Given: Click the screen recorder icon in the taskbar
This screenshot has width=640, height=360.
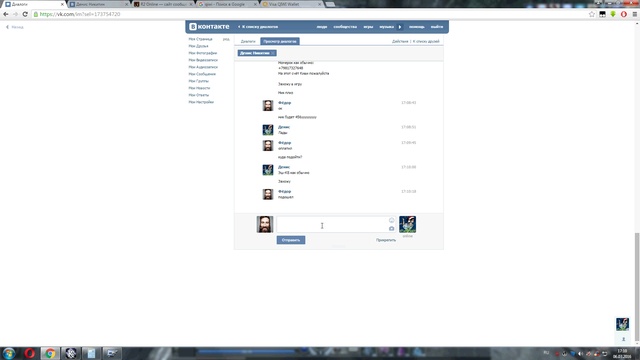Looking at the screenshot, I should 111,353.
